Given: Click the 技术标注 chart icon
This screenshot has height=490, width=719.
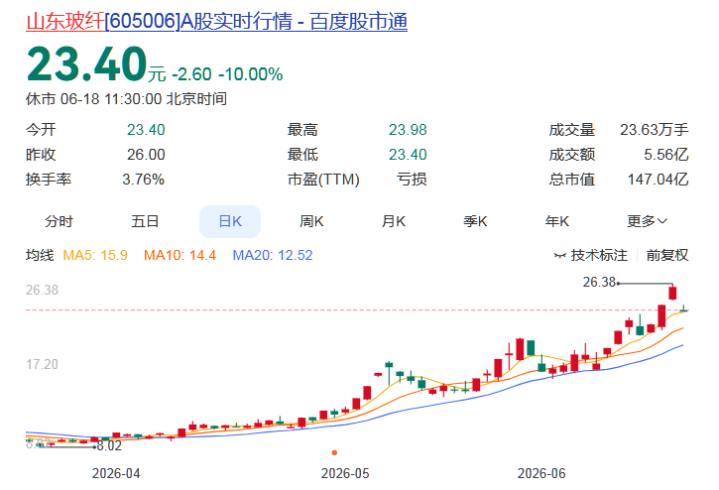Looking at the screenshot, I should 560,255.
